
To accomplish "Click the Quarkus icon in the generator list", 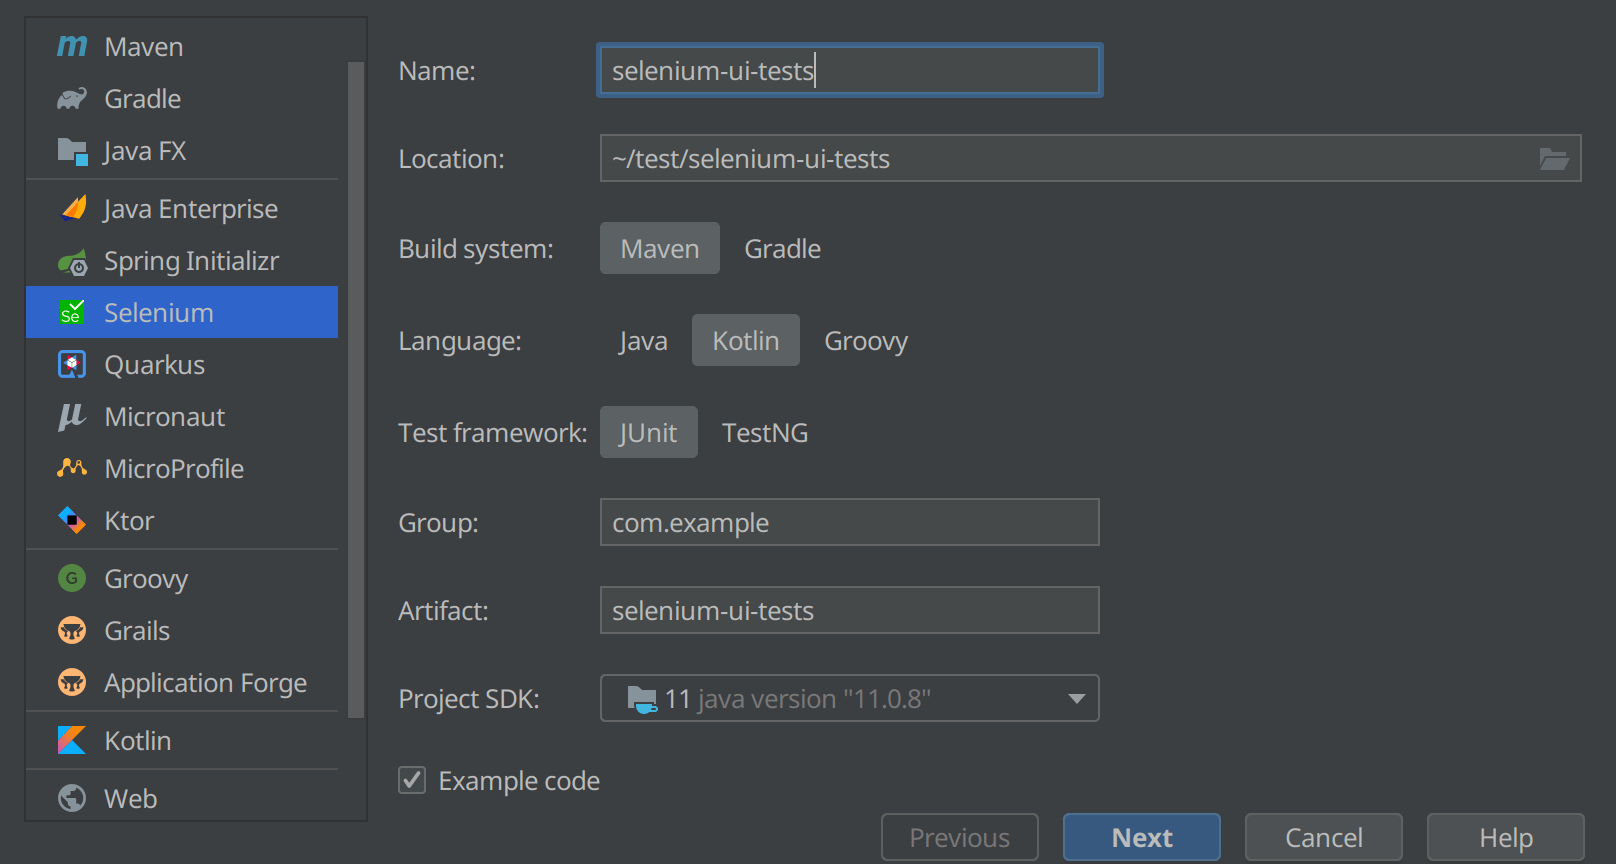I will [72, 365].
